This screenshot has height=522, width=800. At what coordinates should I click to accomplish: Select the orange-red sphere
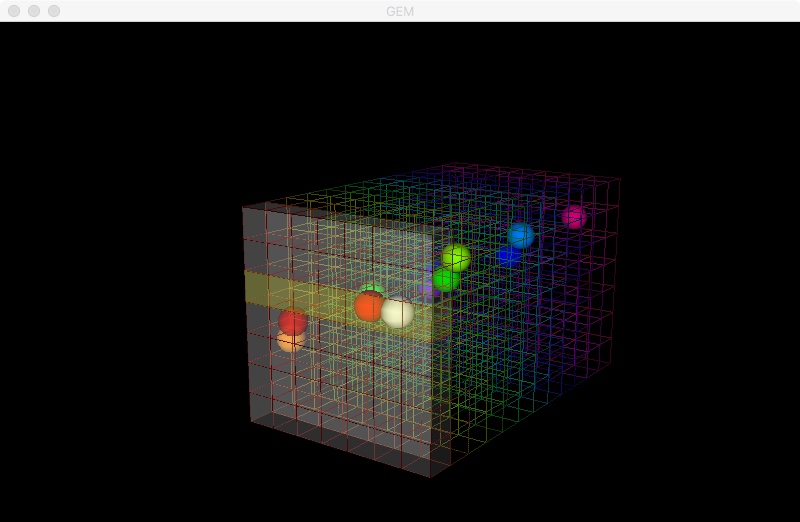tap(368, 306)
